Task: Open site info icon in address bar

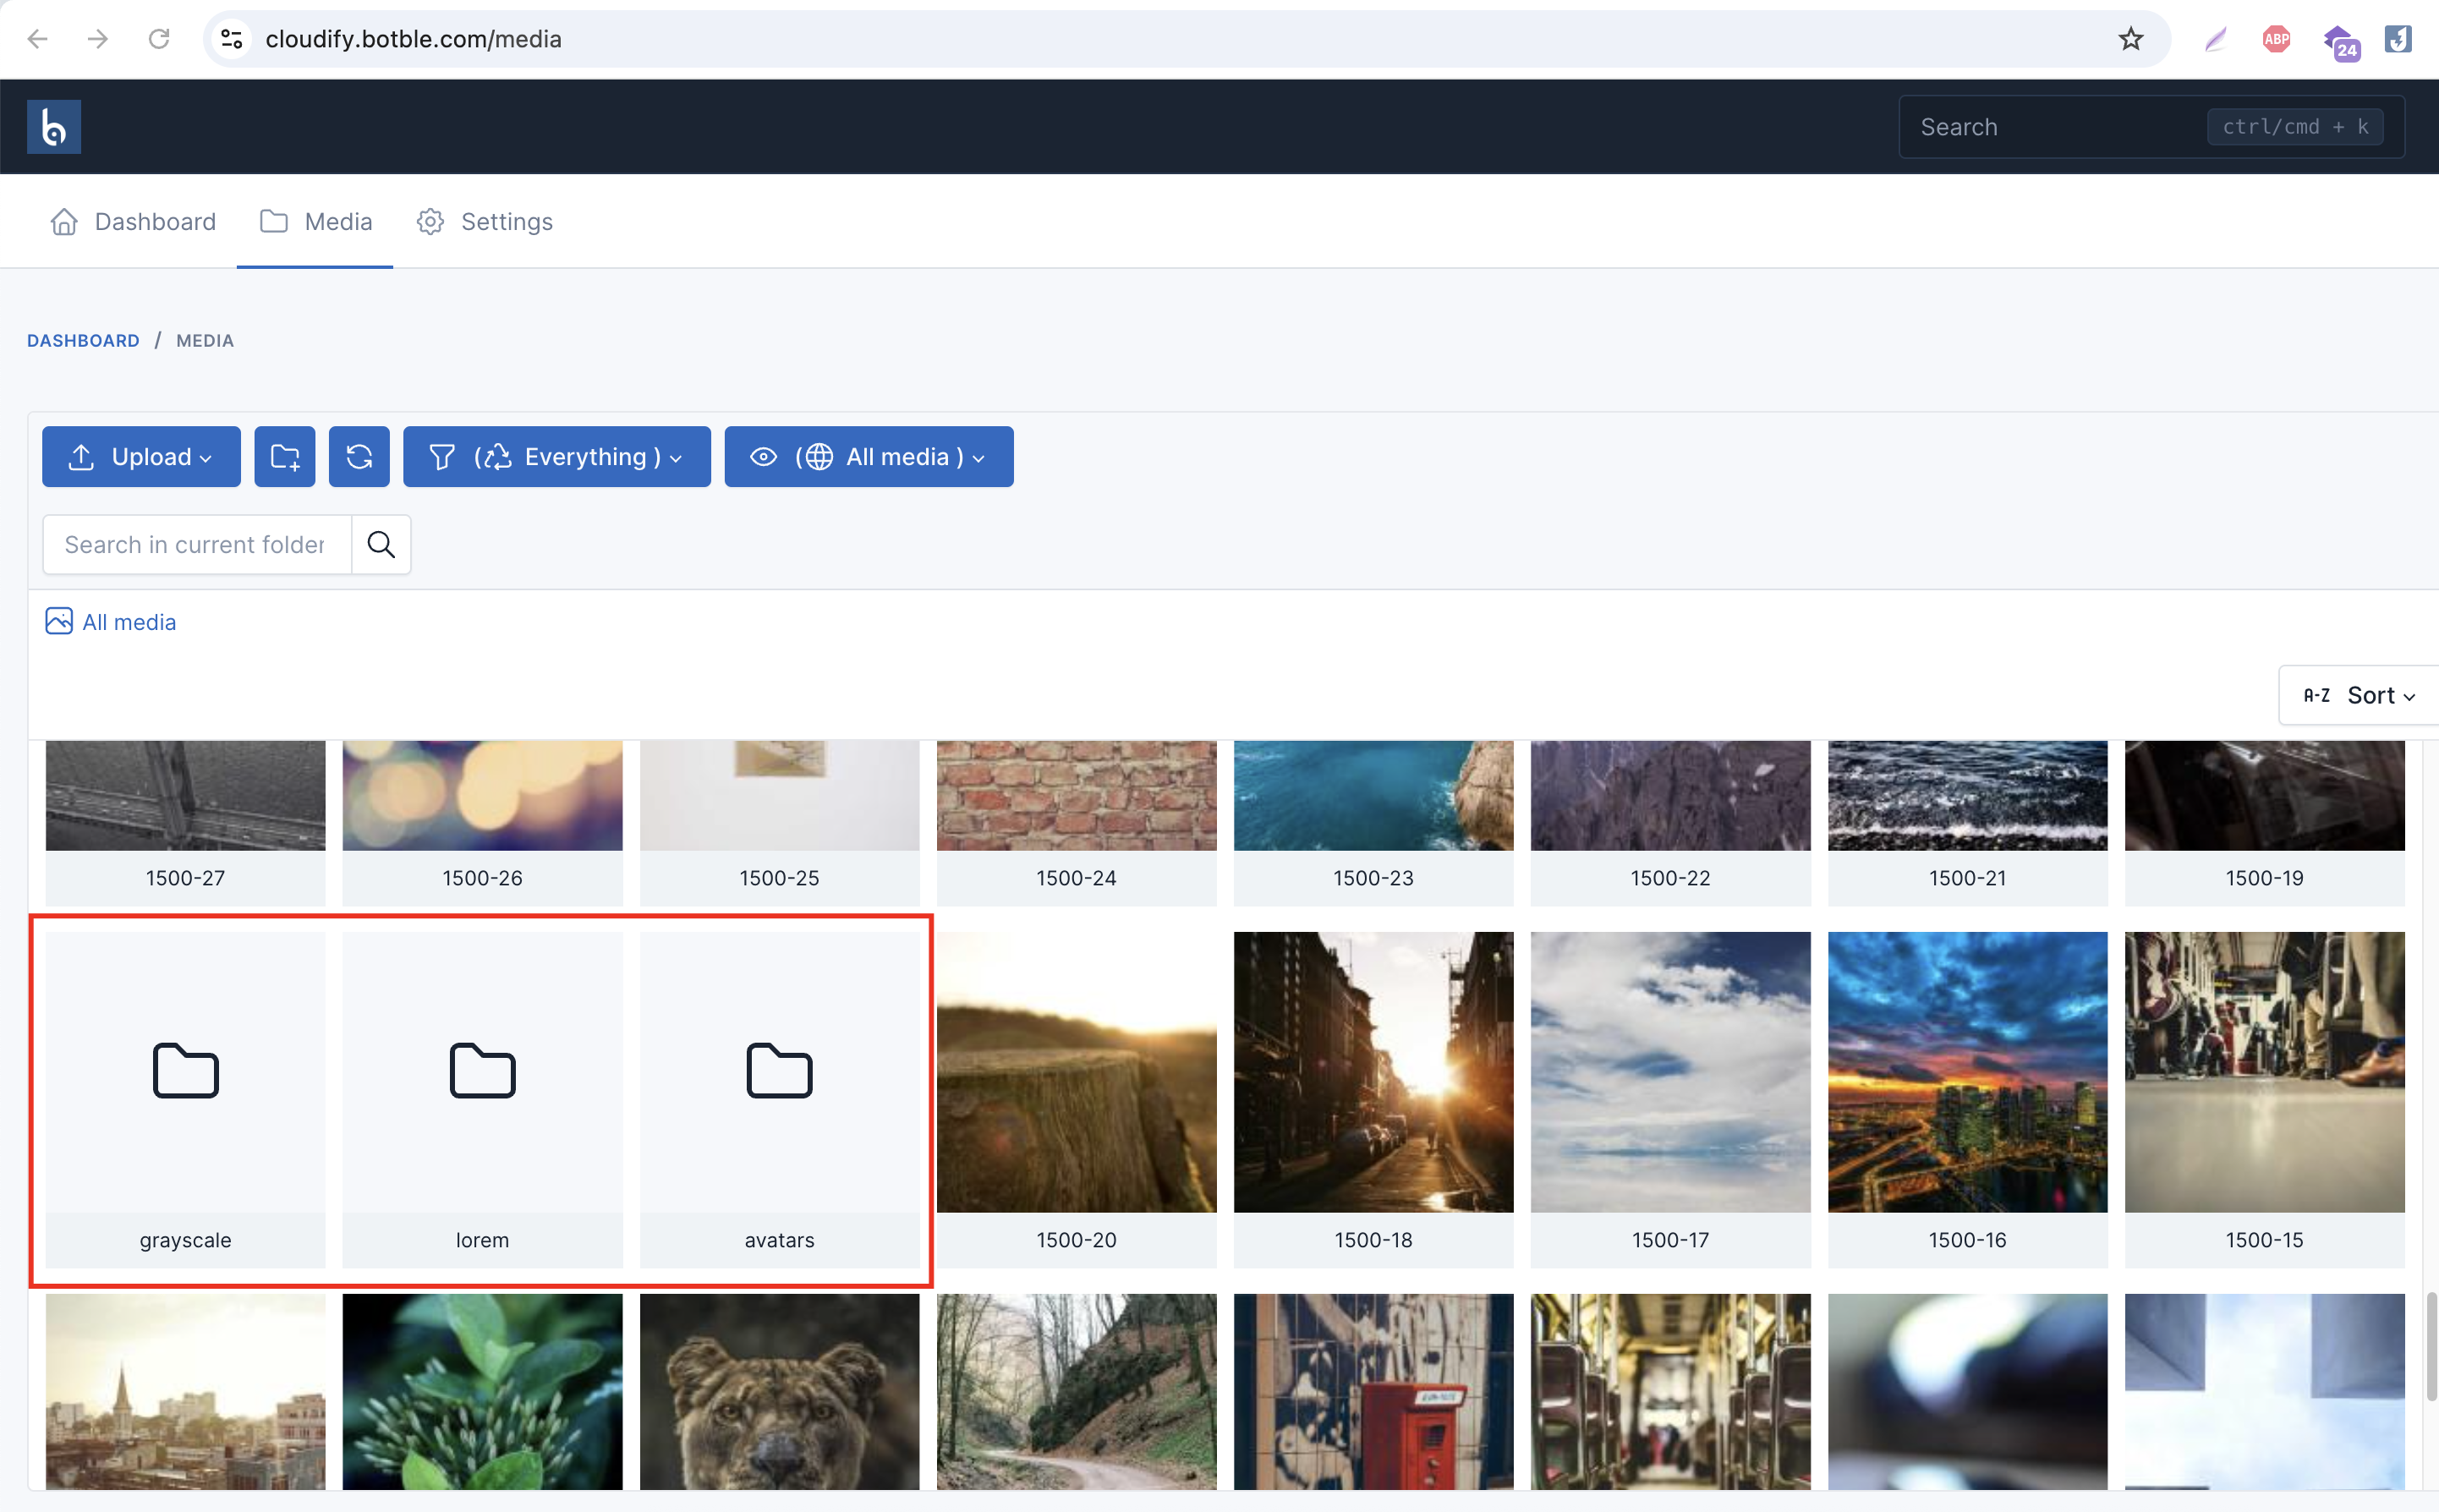Action: tap(232, 39)
